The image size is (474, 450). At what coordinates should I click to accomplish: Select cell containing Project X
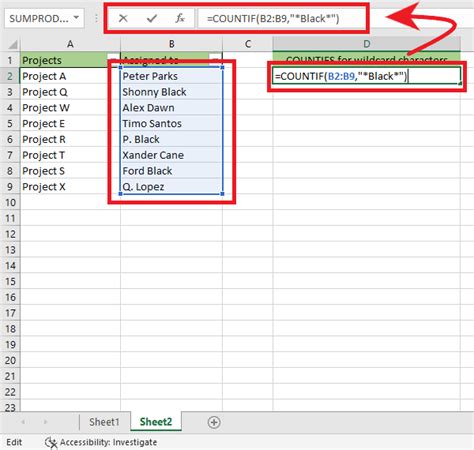pos(70,187)
